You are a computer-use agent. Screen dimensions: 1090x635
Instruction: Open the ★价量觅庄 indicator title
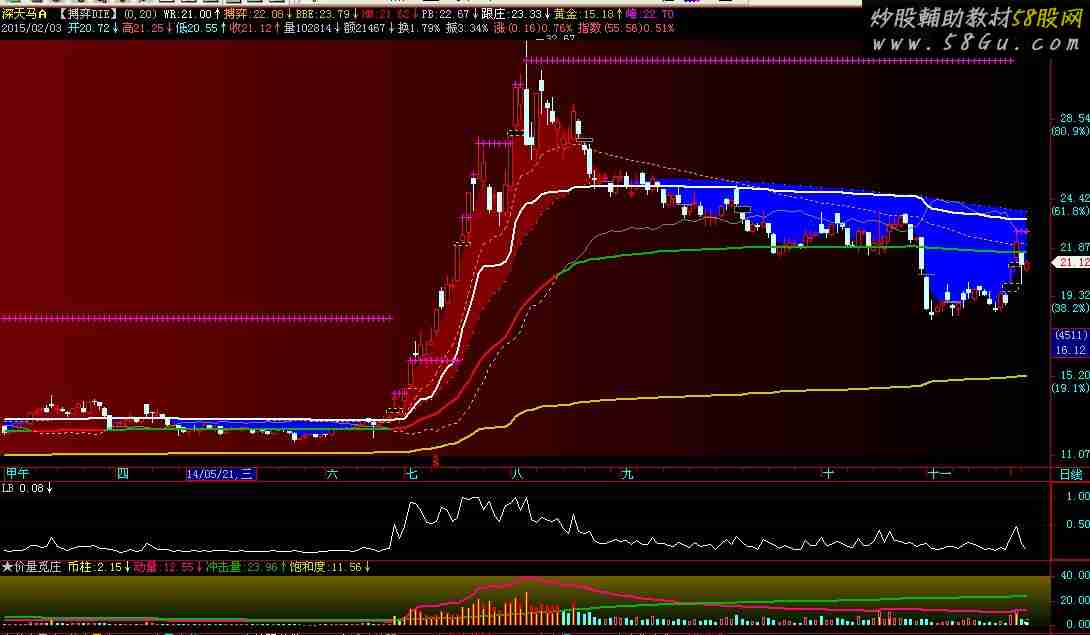(31, 568)
